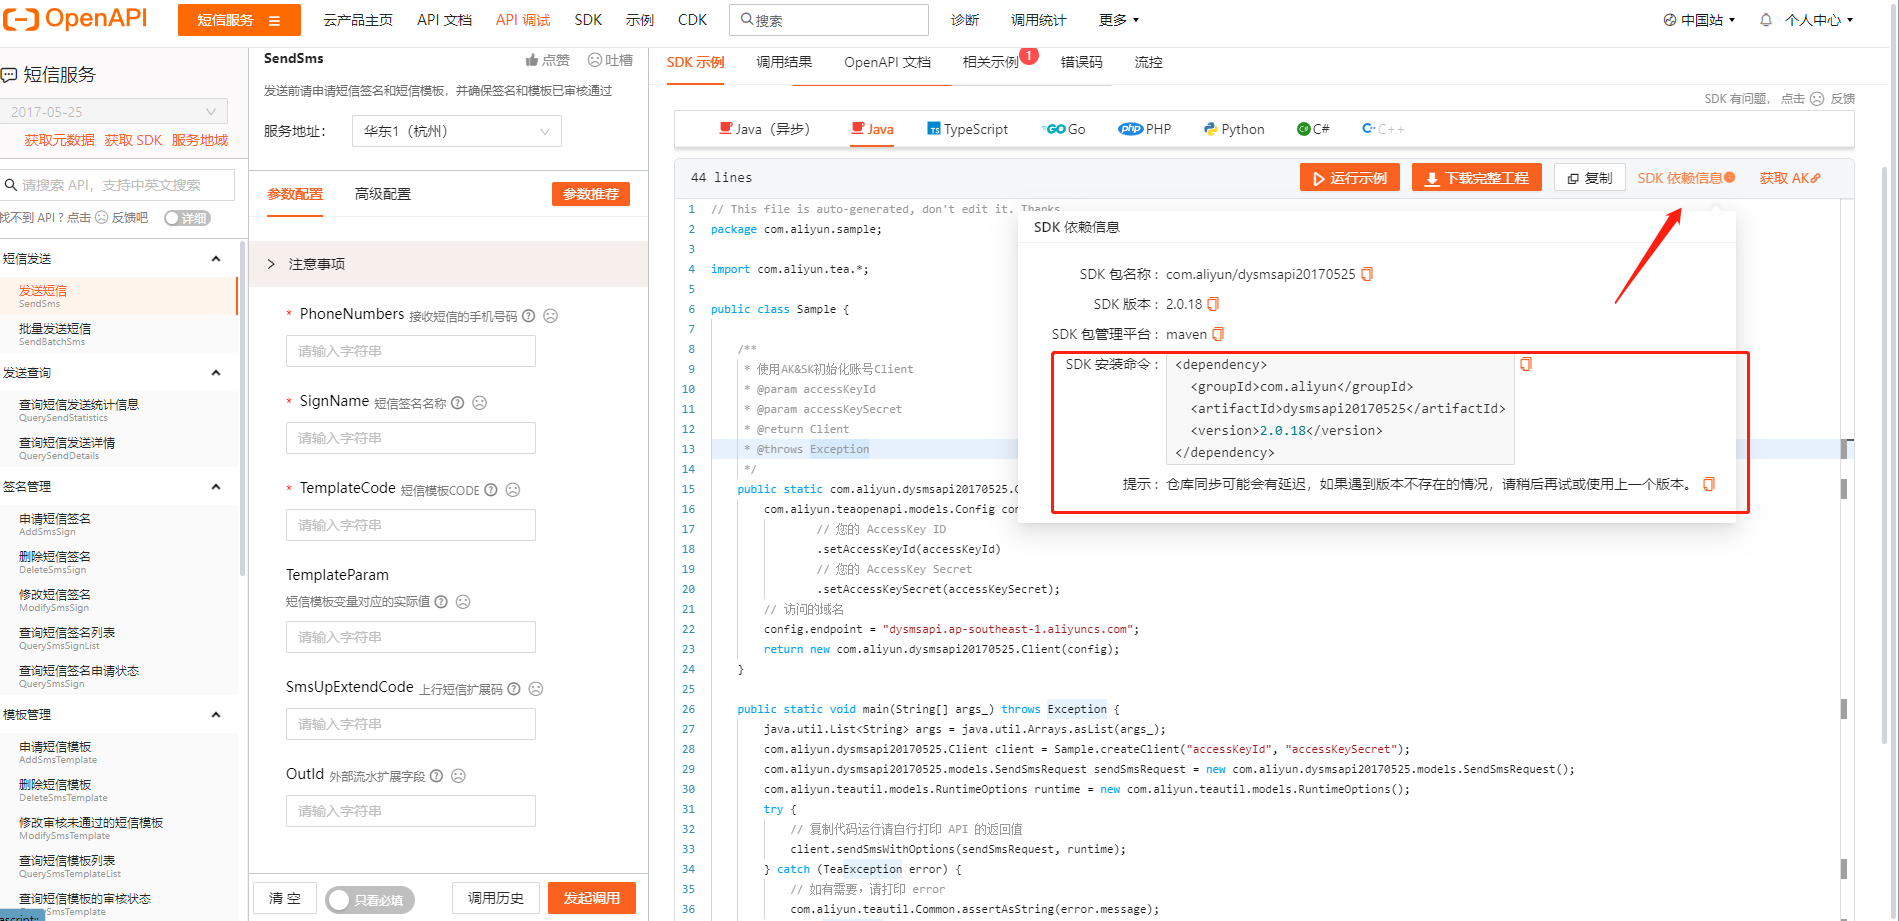This screenshot has width=1899, height=921.
Task: Open the 错误码 tab
Action: click(1081, 62)
